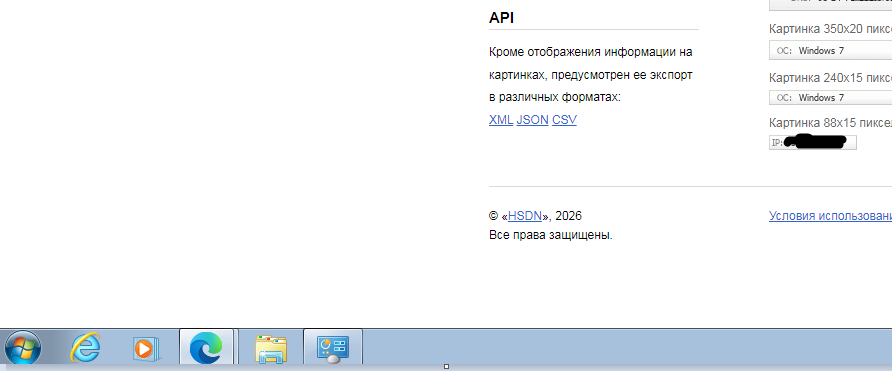Open the Windows Start menu orb
Viewport: 892px width, 371px height.
[23, 347]
